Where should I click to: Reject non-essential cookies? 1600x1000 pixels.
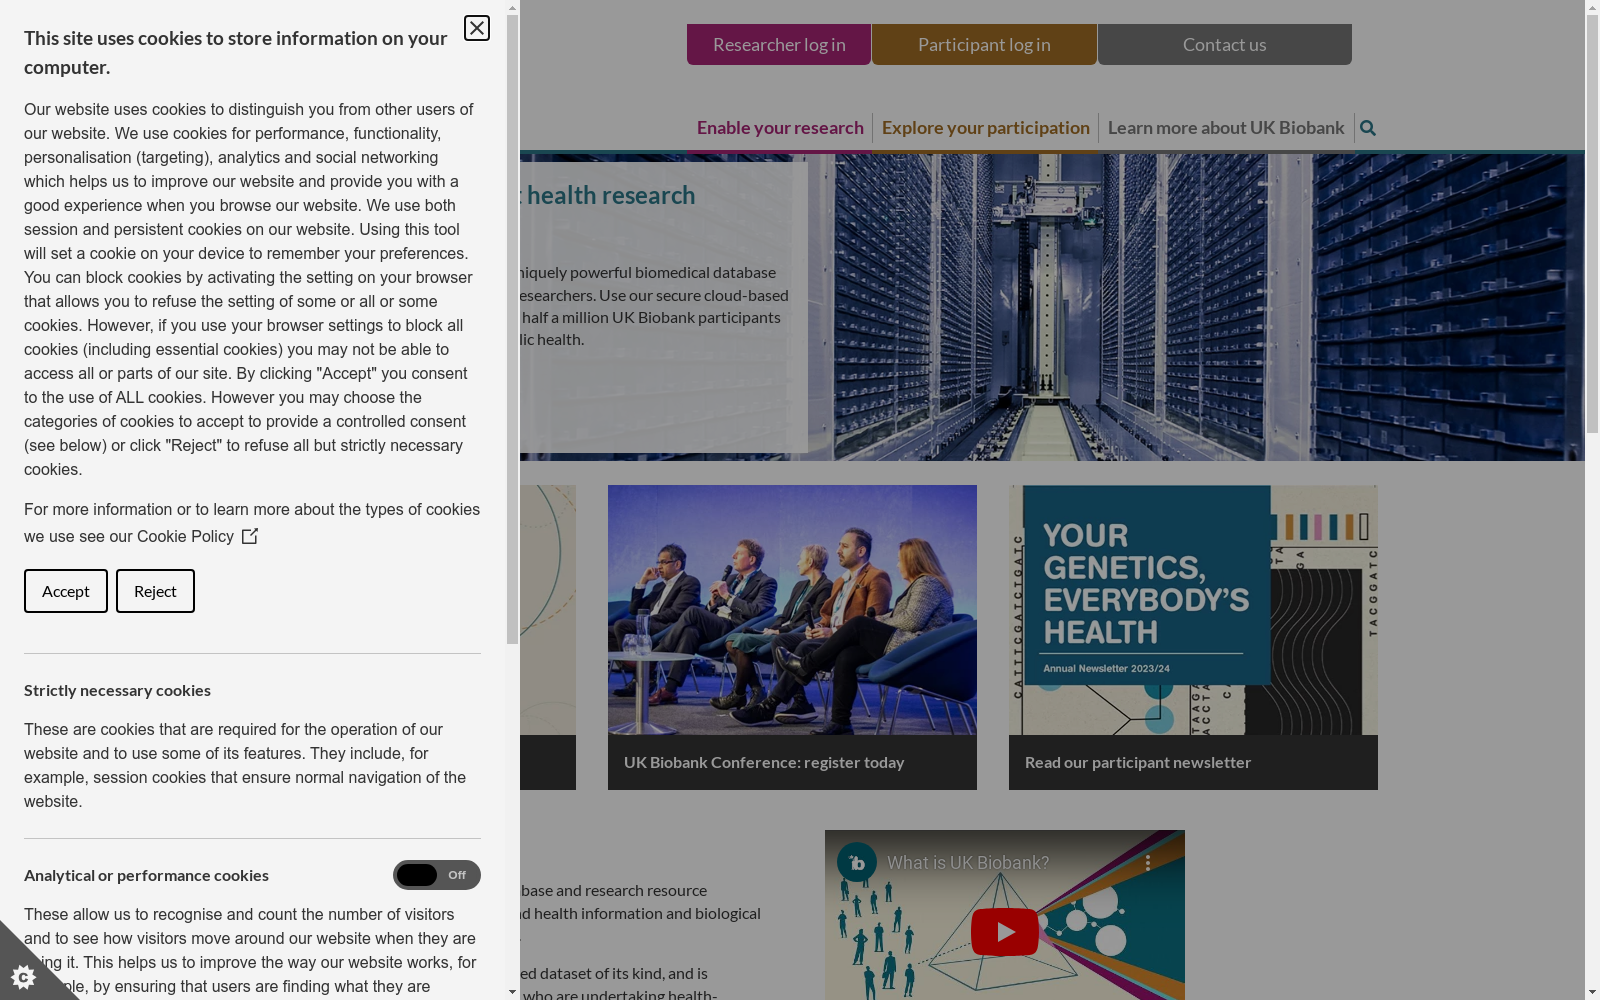pyautogui.click(x=155, y=591)
